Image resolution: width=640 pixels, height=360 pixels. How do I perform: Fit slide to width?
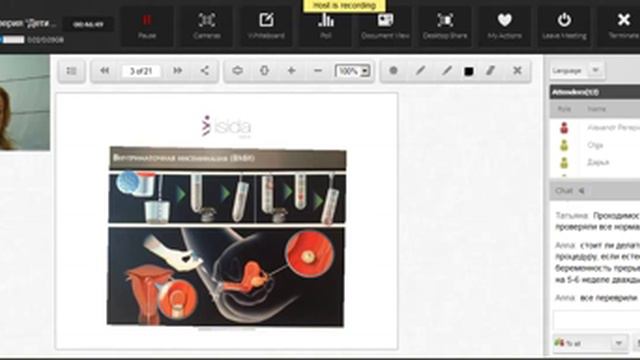click(238, 71)
